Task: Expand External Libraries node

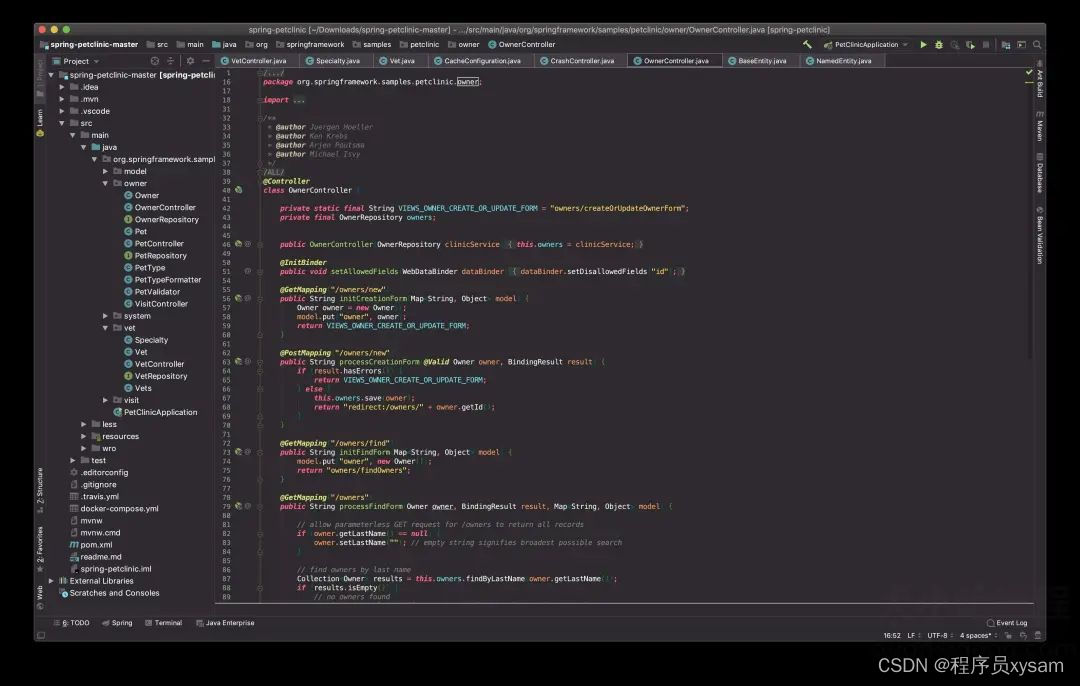Action: click(x=51, y=581)
